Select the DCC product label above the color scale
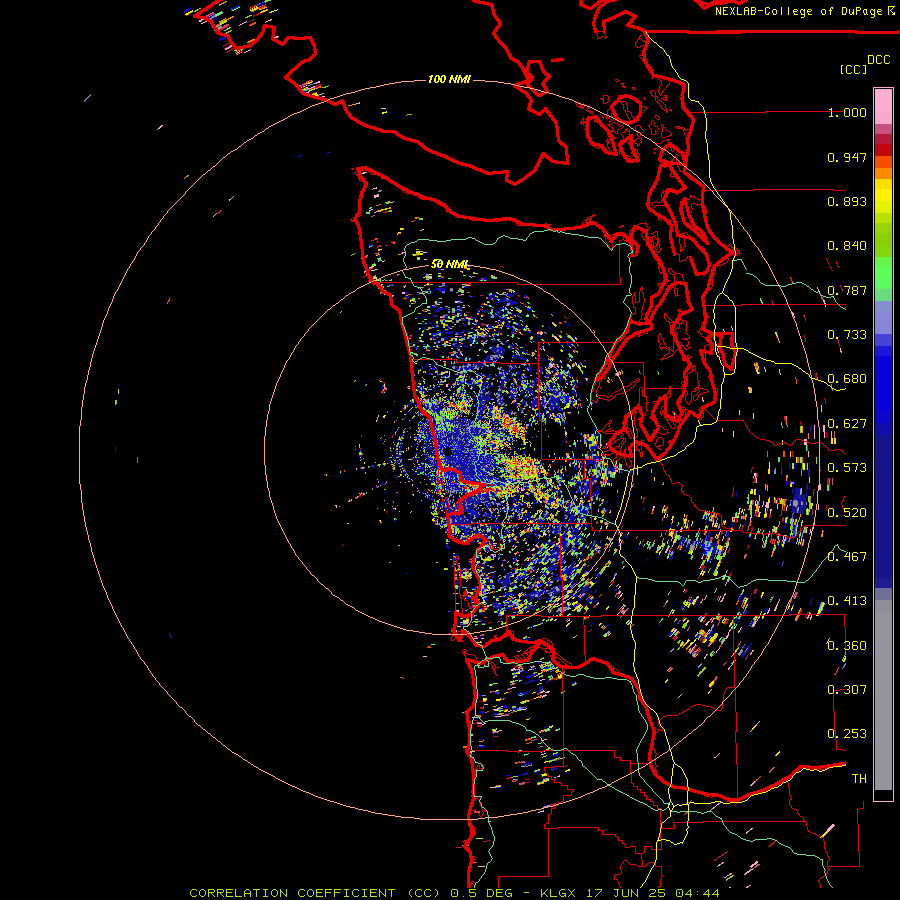The image size is (900, 900). [878, 59]
